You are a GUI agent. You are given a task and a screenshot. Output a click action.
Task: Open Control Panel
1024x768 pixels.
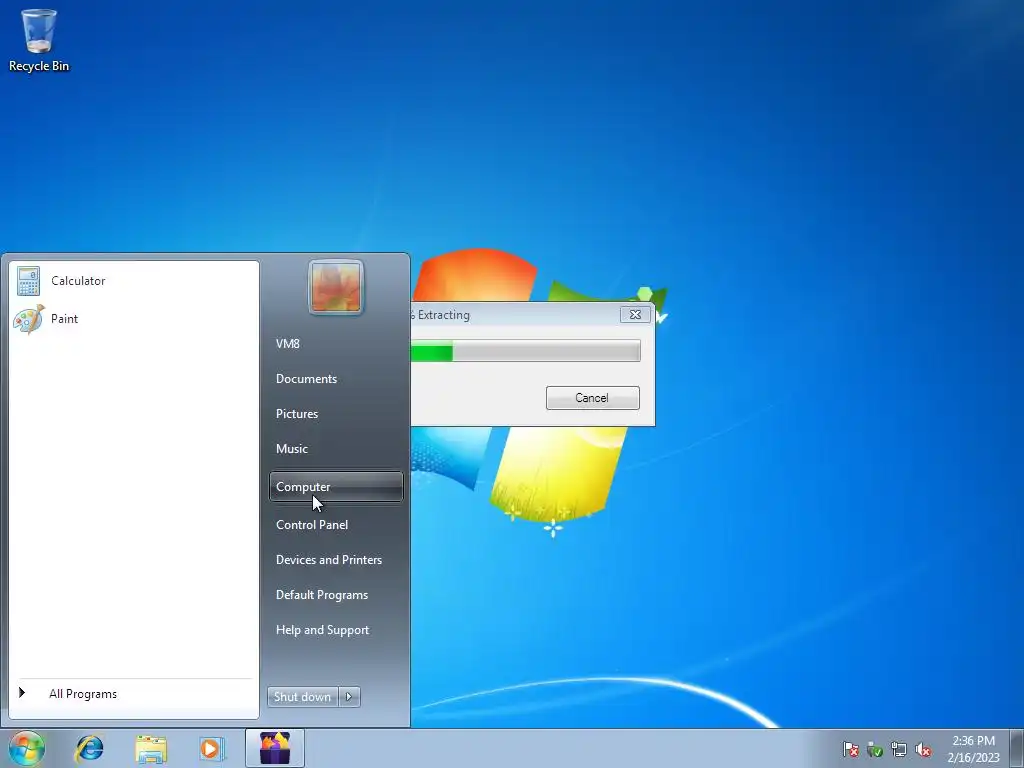point(336,525)
